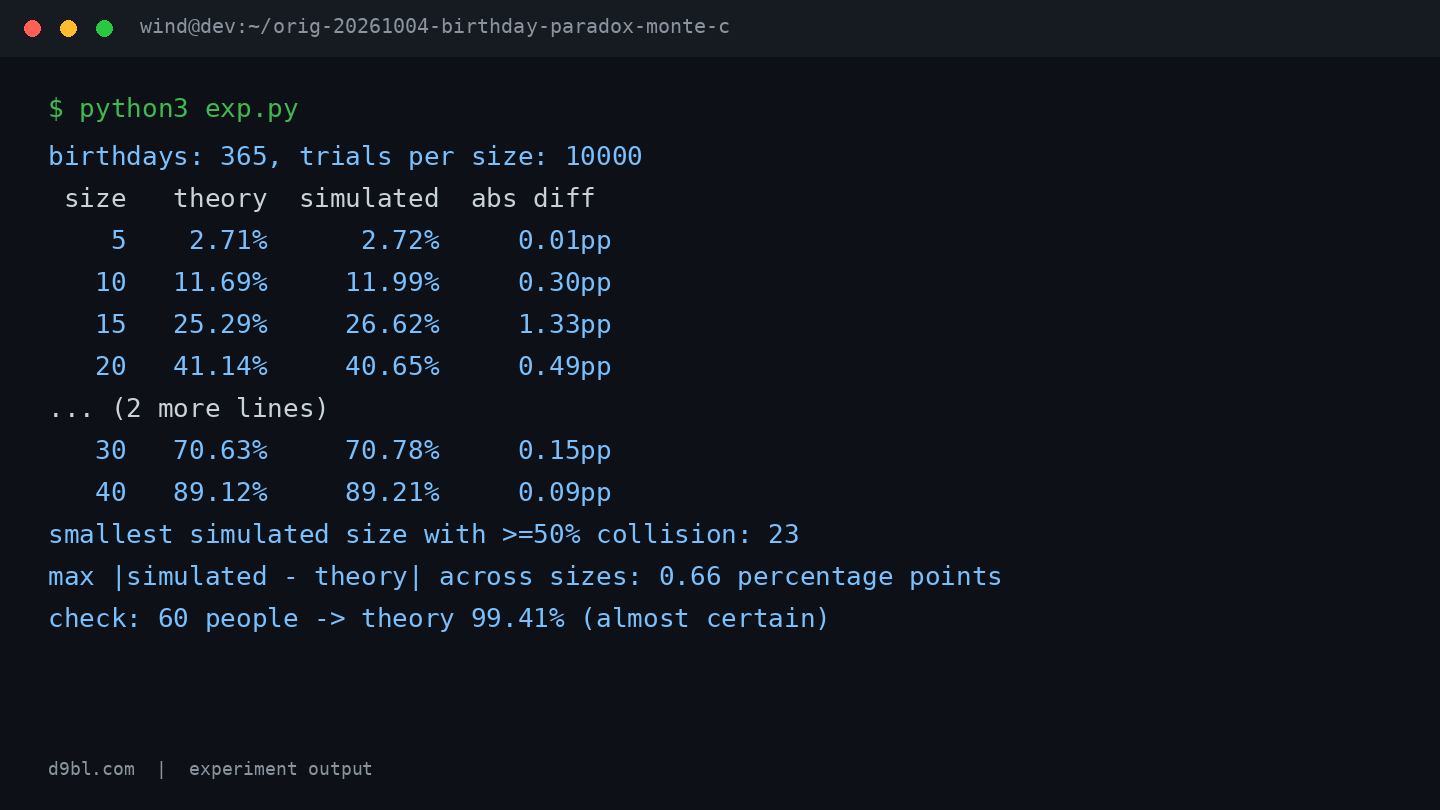1440x810 pixels.
Task: Click the yellow minimize window button
Action: tap(68, 28)
